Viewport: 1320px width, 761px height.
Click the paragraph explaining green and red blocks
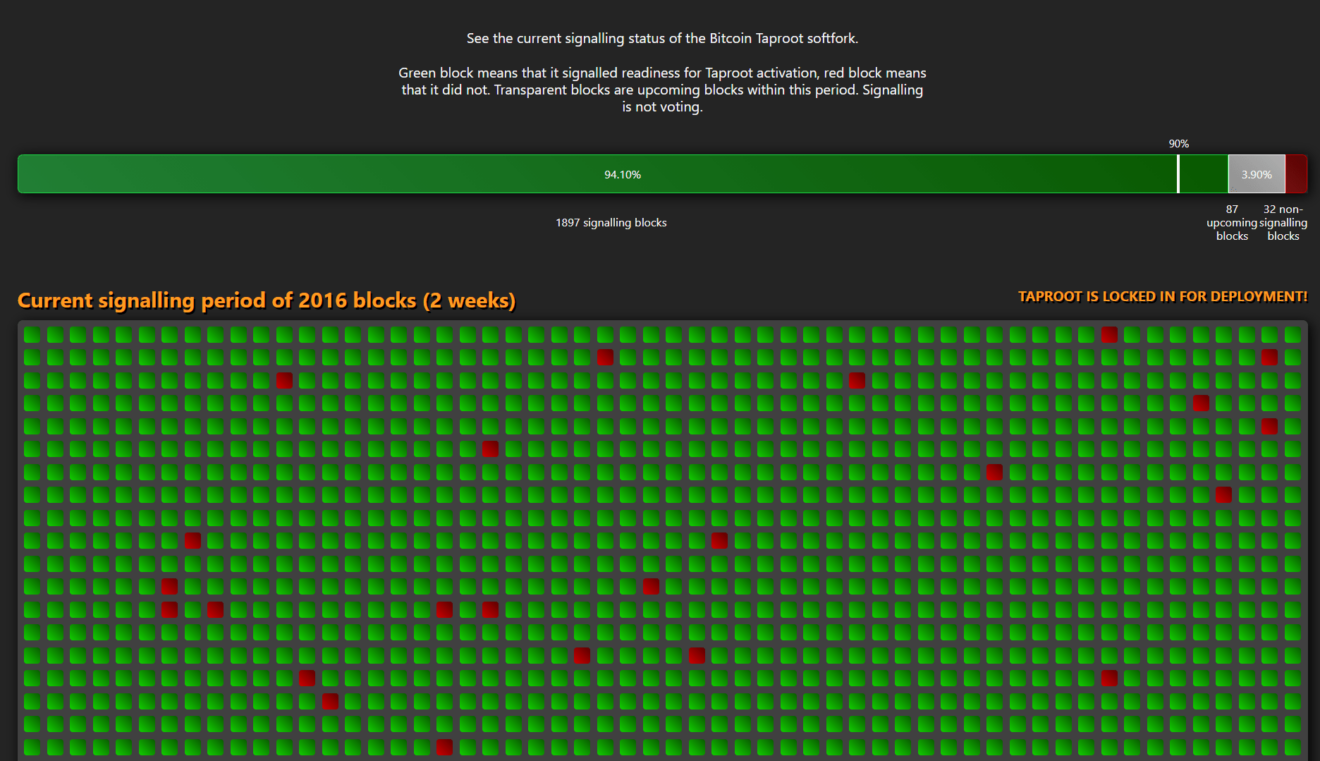(x=663, y=90)
